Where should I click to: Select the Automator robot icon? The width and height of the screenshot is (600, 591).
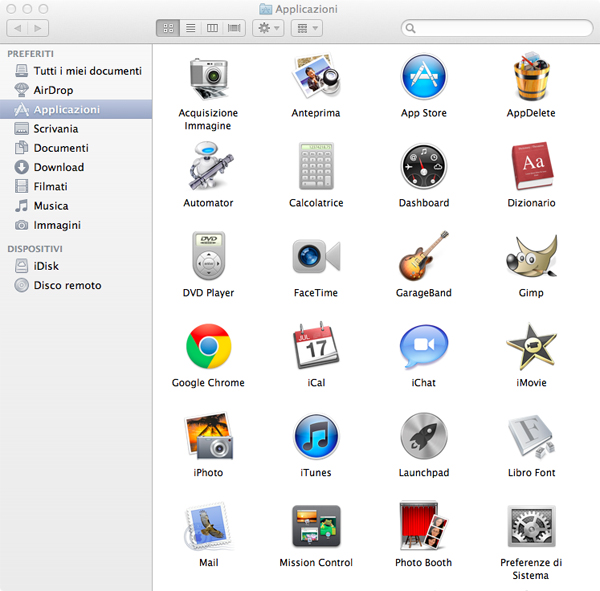click(x=208, y=167)
